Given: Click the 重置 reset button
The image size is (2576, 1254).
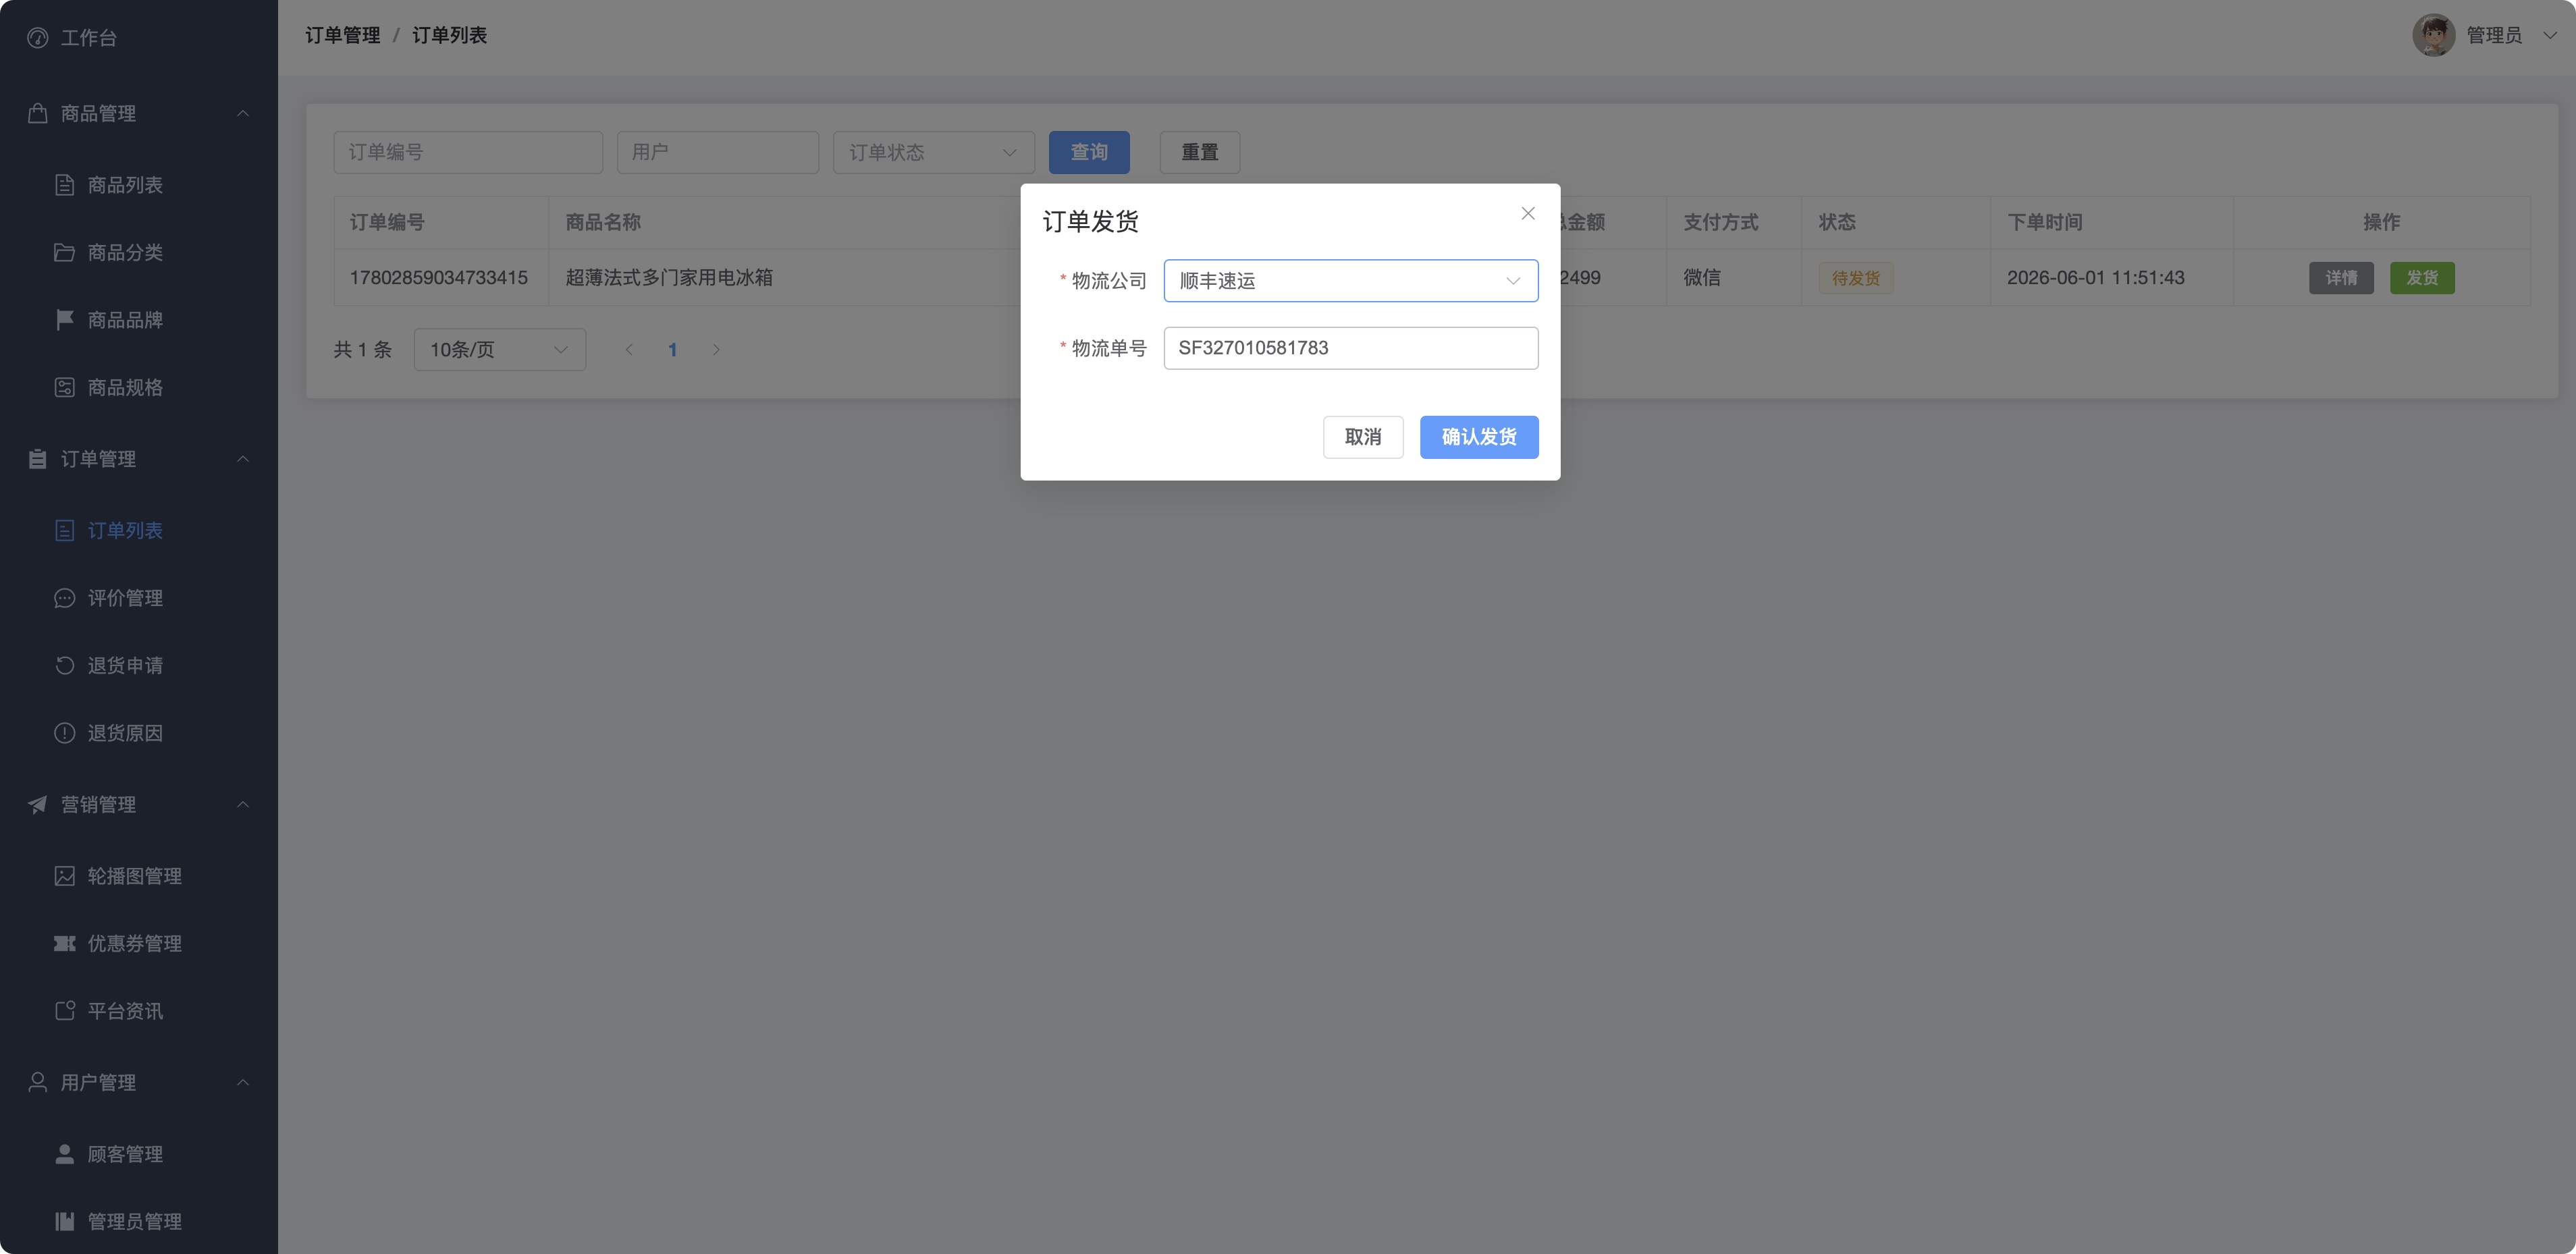Looking at the screenshot, I should (1199, 152).
